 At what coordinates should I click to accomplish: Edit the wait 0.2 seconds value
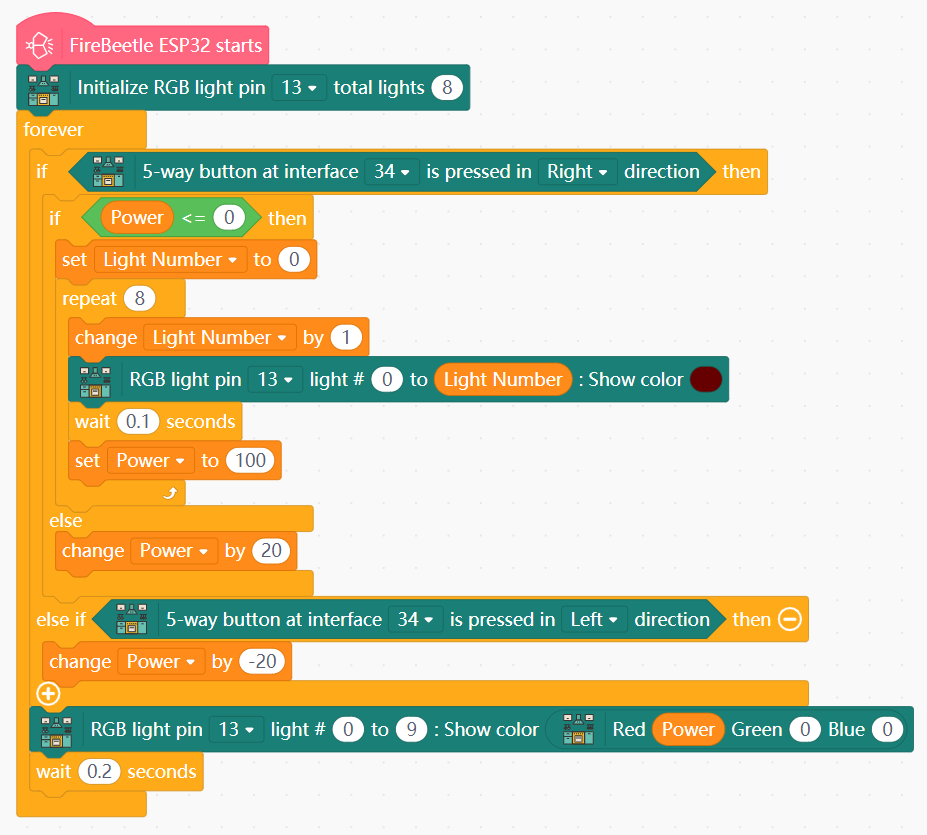(99, 772)
